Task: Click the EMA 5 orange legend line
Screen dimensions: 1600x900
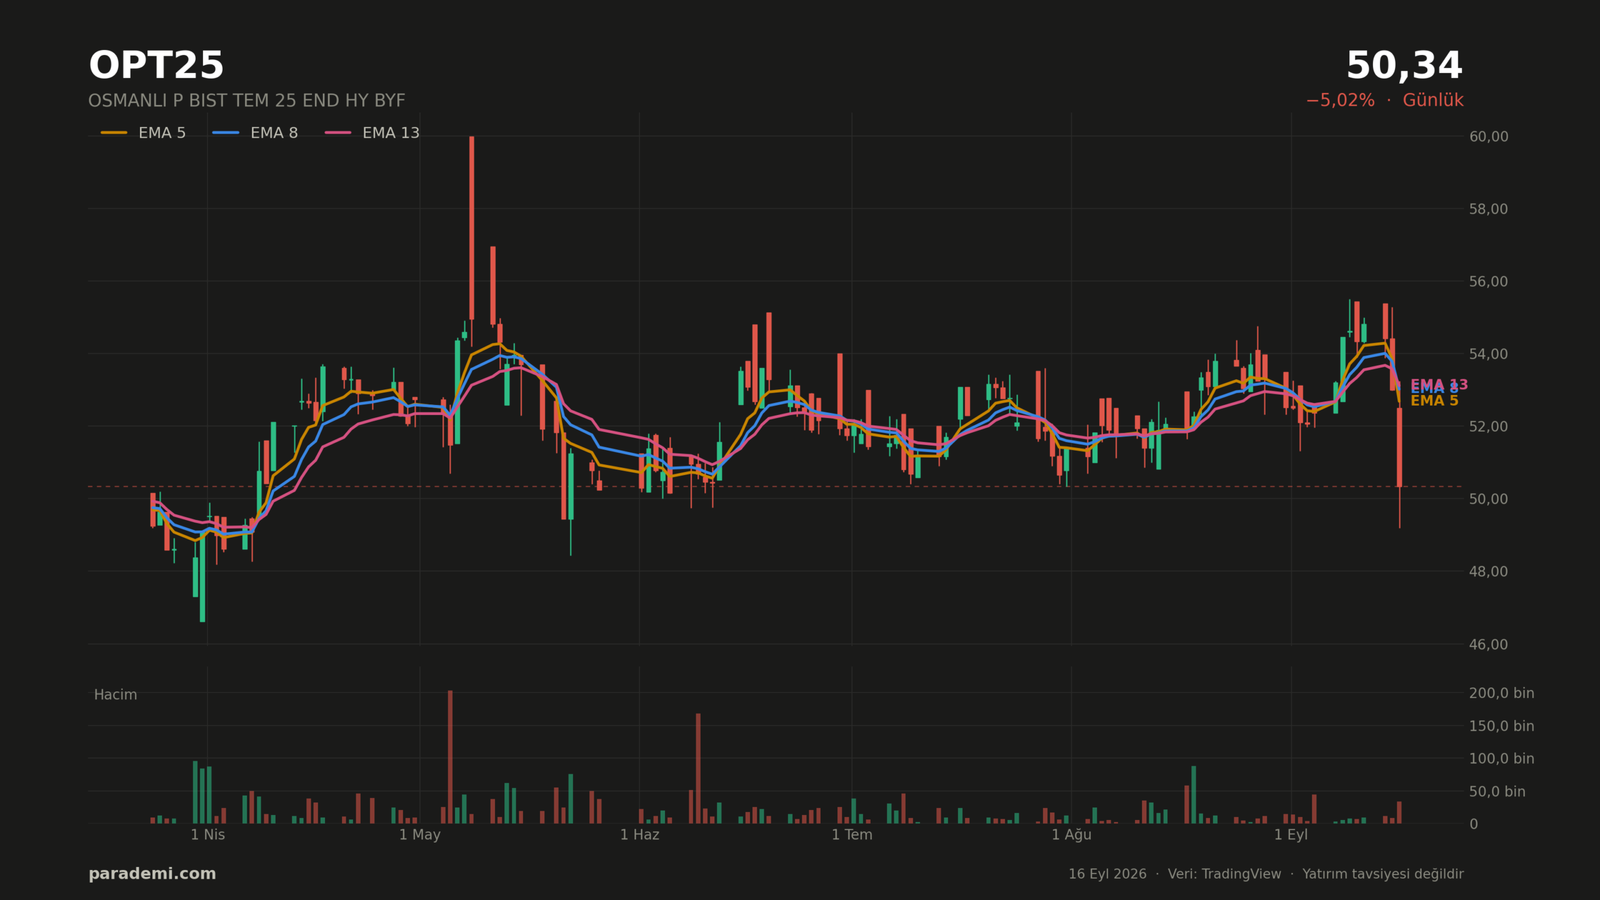Action: [x=114, y=133]
